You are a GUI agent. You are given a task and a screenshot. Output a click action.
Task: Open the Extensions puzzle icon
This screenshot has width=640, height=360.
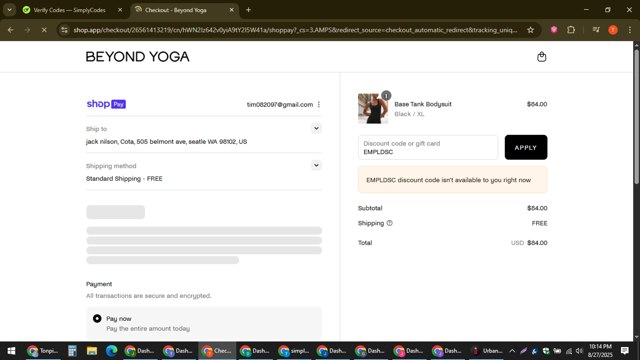click(x=571, y=30)
